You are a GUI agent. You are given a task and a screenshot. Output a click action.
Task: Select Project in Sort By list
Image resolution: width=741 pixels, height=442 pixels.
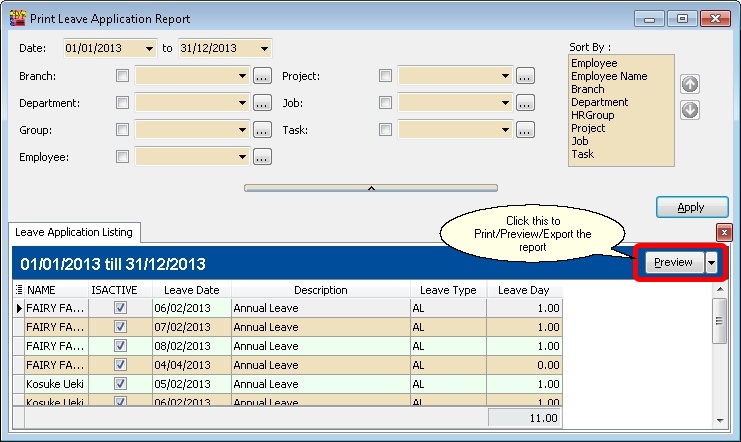pyautogui.click(x=588, y=128)
